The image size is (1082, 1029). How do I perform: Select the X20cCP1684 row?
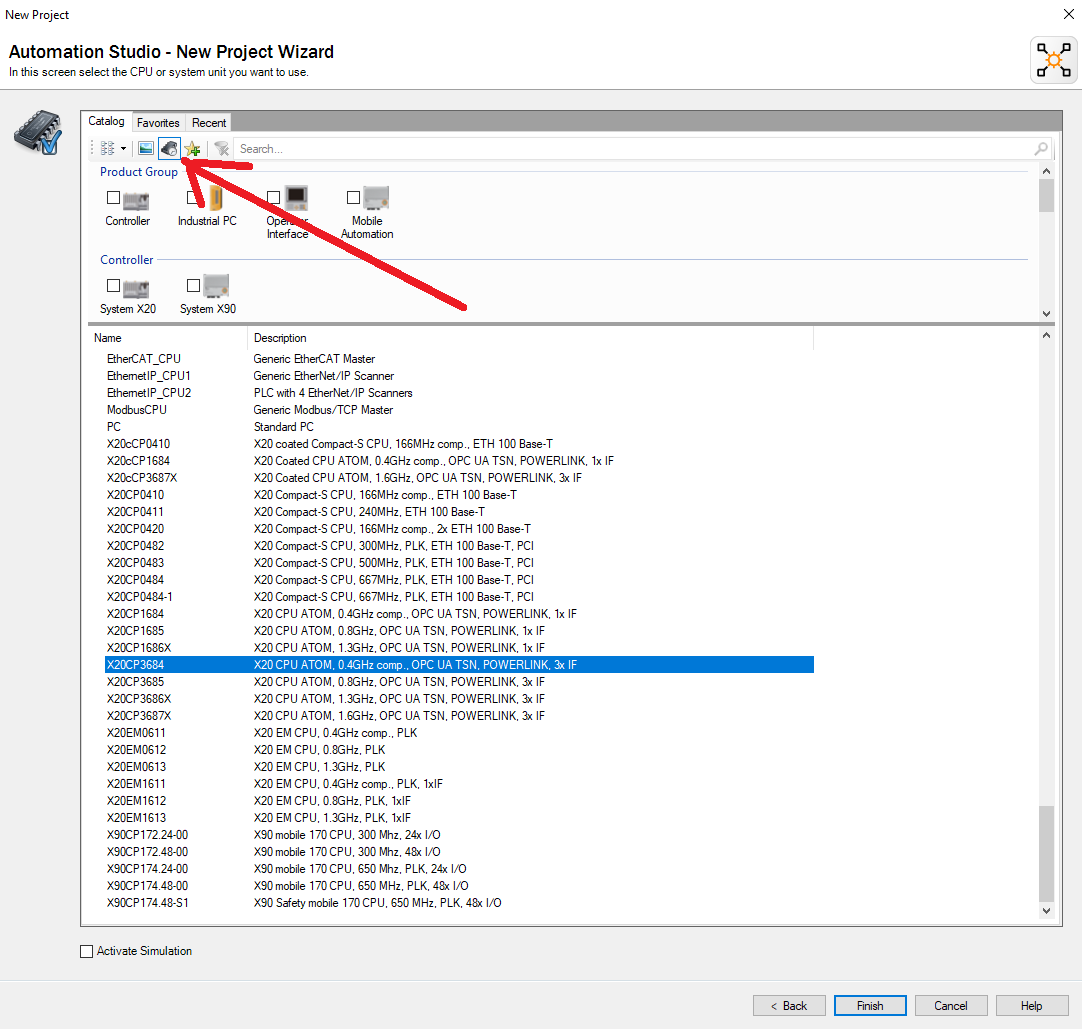click(x=460, y=460)
